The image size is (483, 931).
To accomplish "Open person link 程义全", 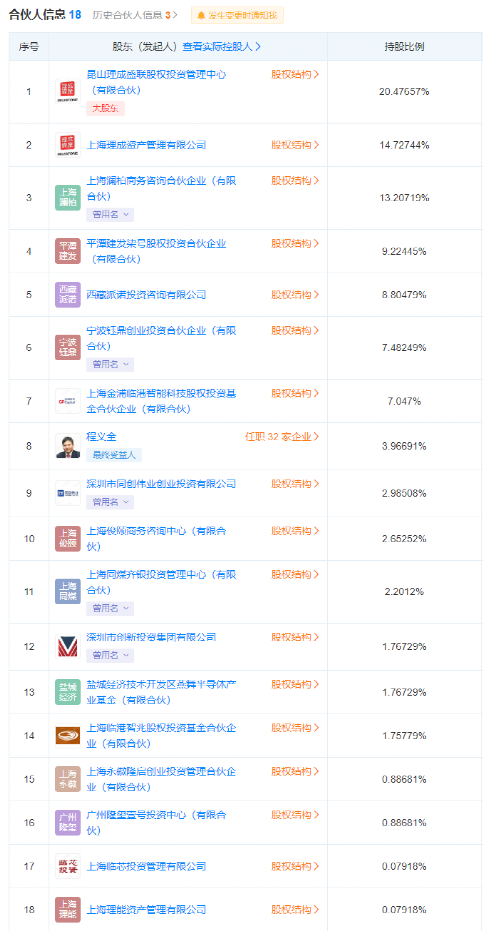I will click(102, 437).
